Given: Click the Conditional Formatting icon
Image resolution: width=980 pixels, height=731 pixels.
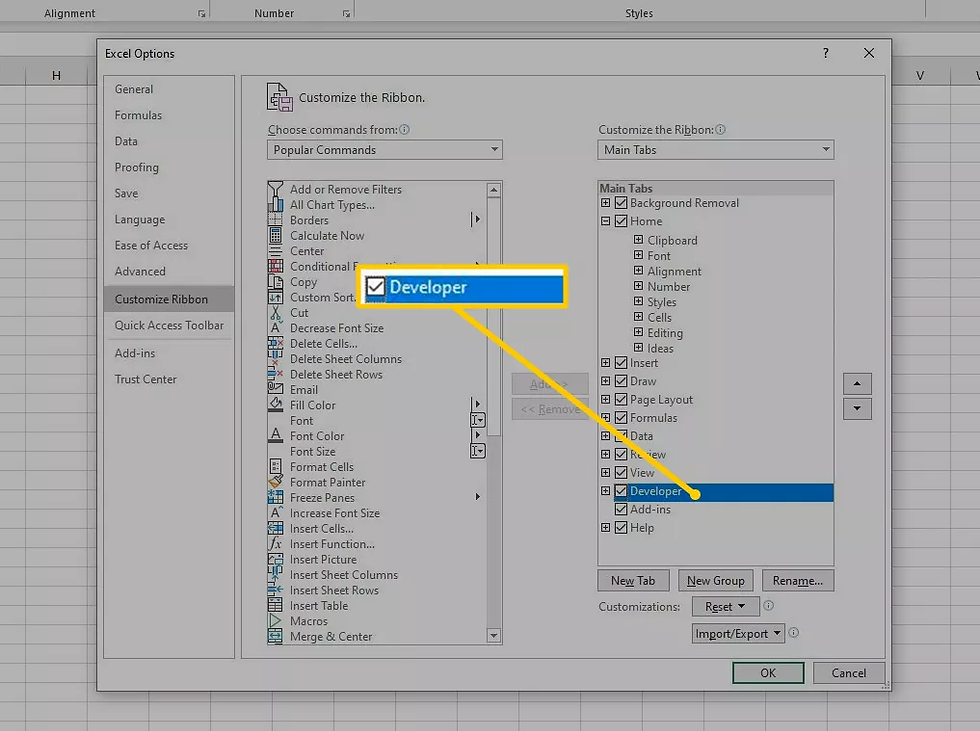Looking at the screenshot, I should 275,266.
